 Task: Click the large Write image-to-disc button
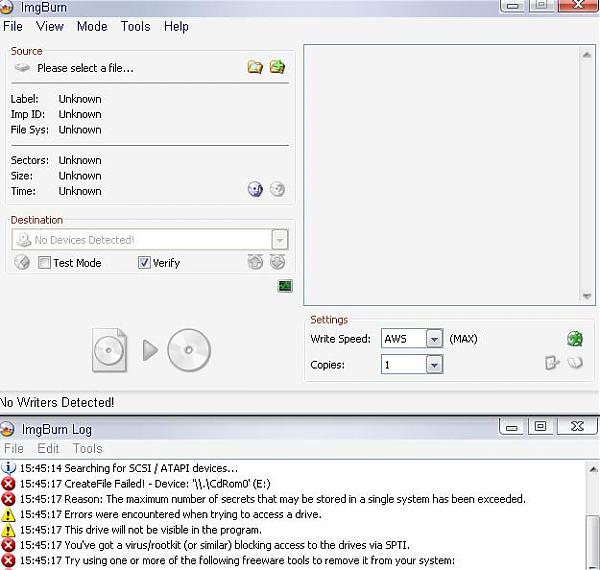point(150,350)
